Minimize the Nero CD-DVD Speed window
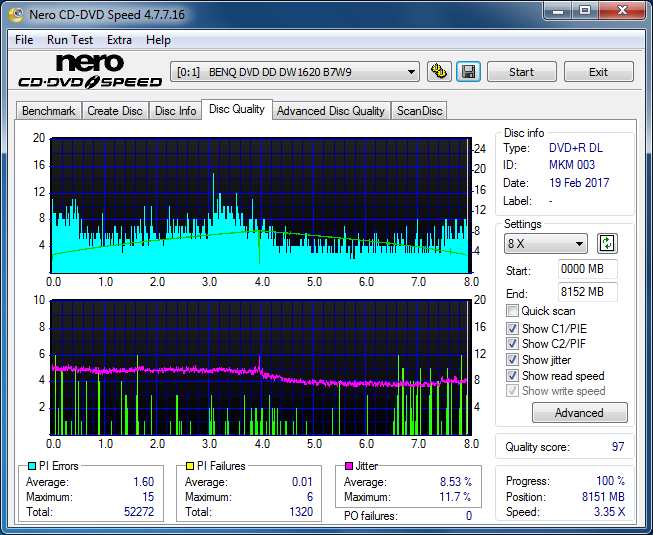Screen dimensions: 653x535 (558, 11)
